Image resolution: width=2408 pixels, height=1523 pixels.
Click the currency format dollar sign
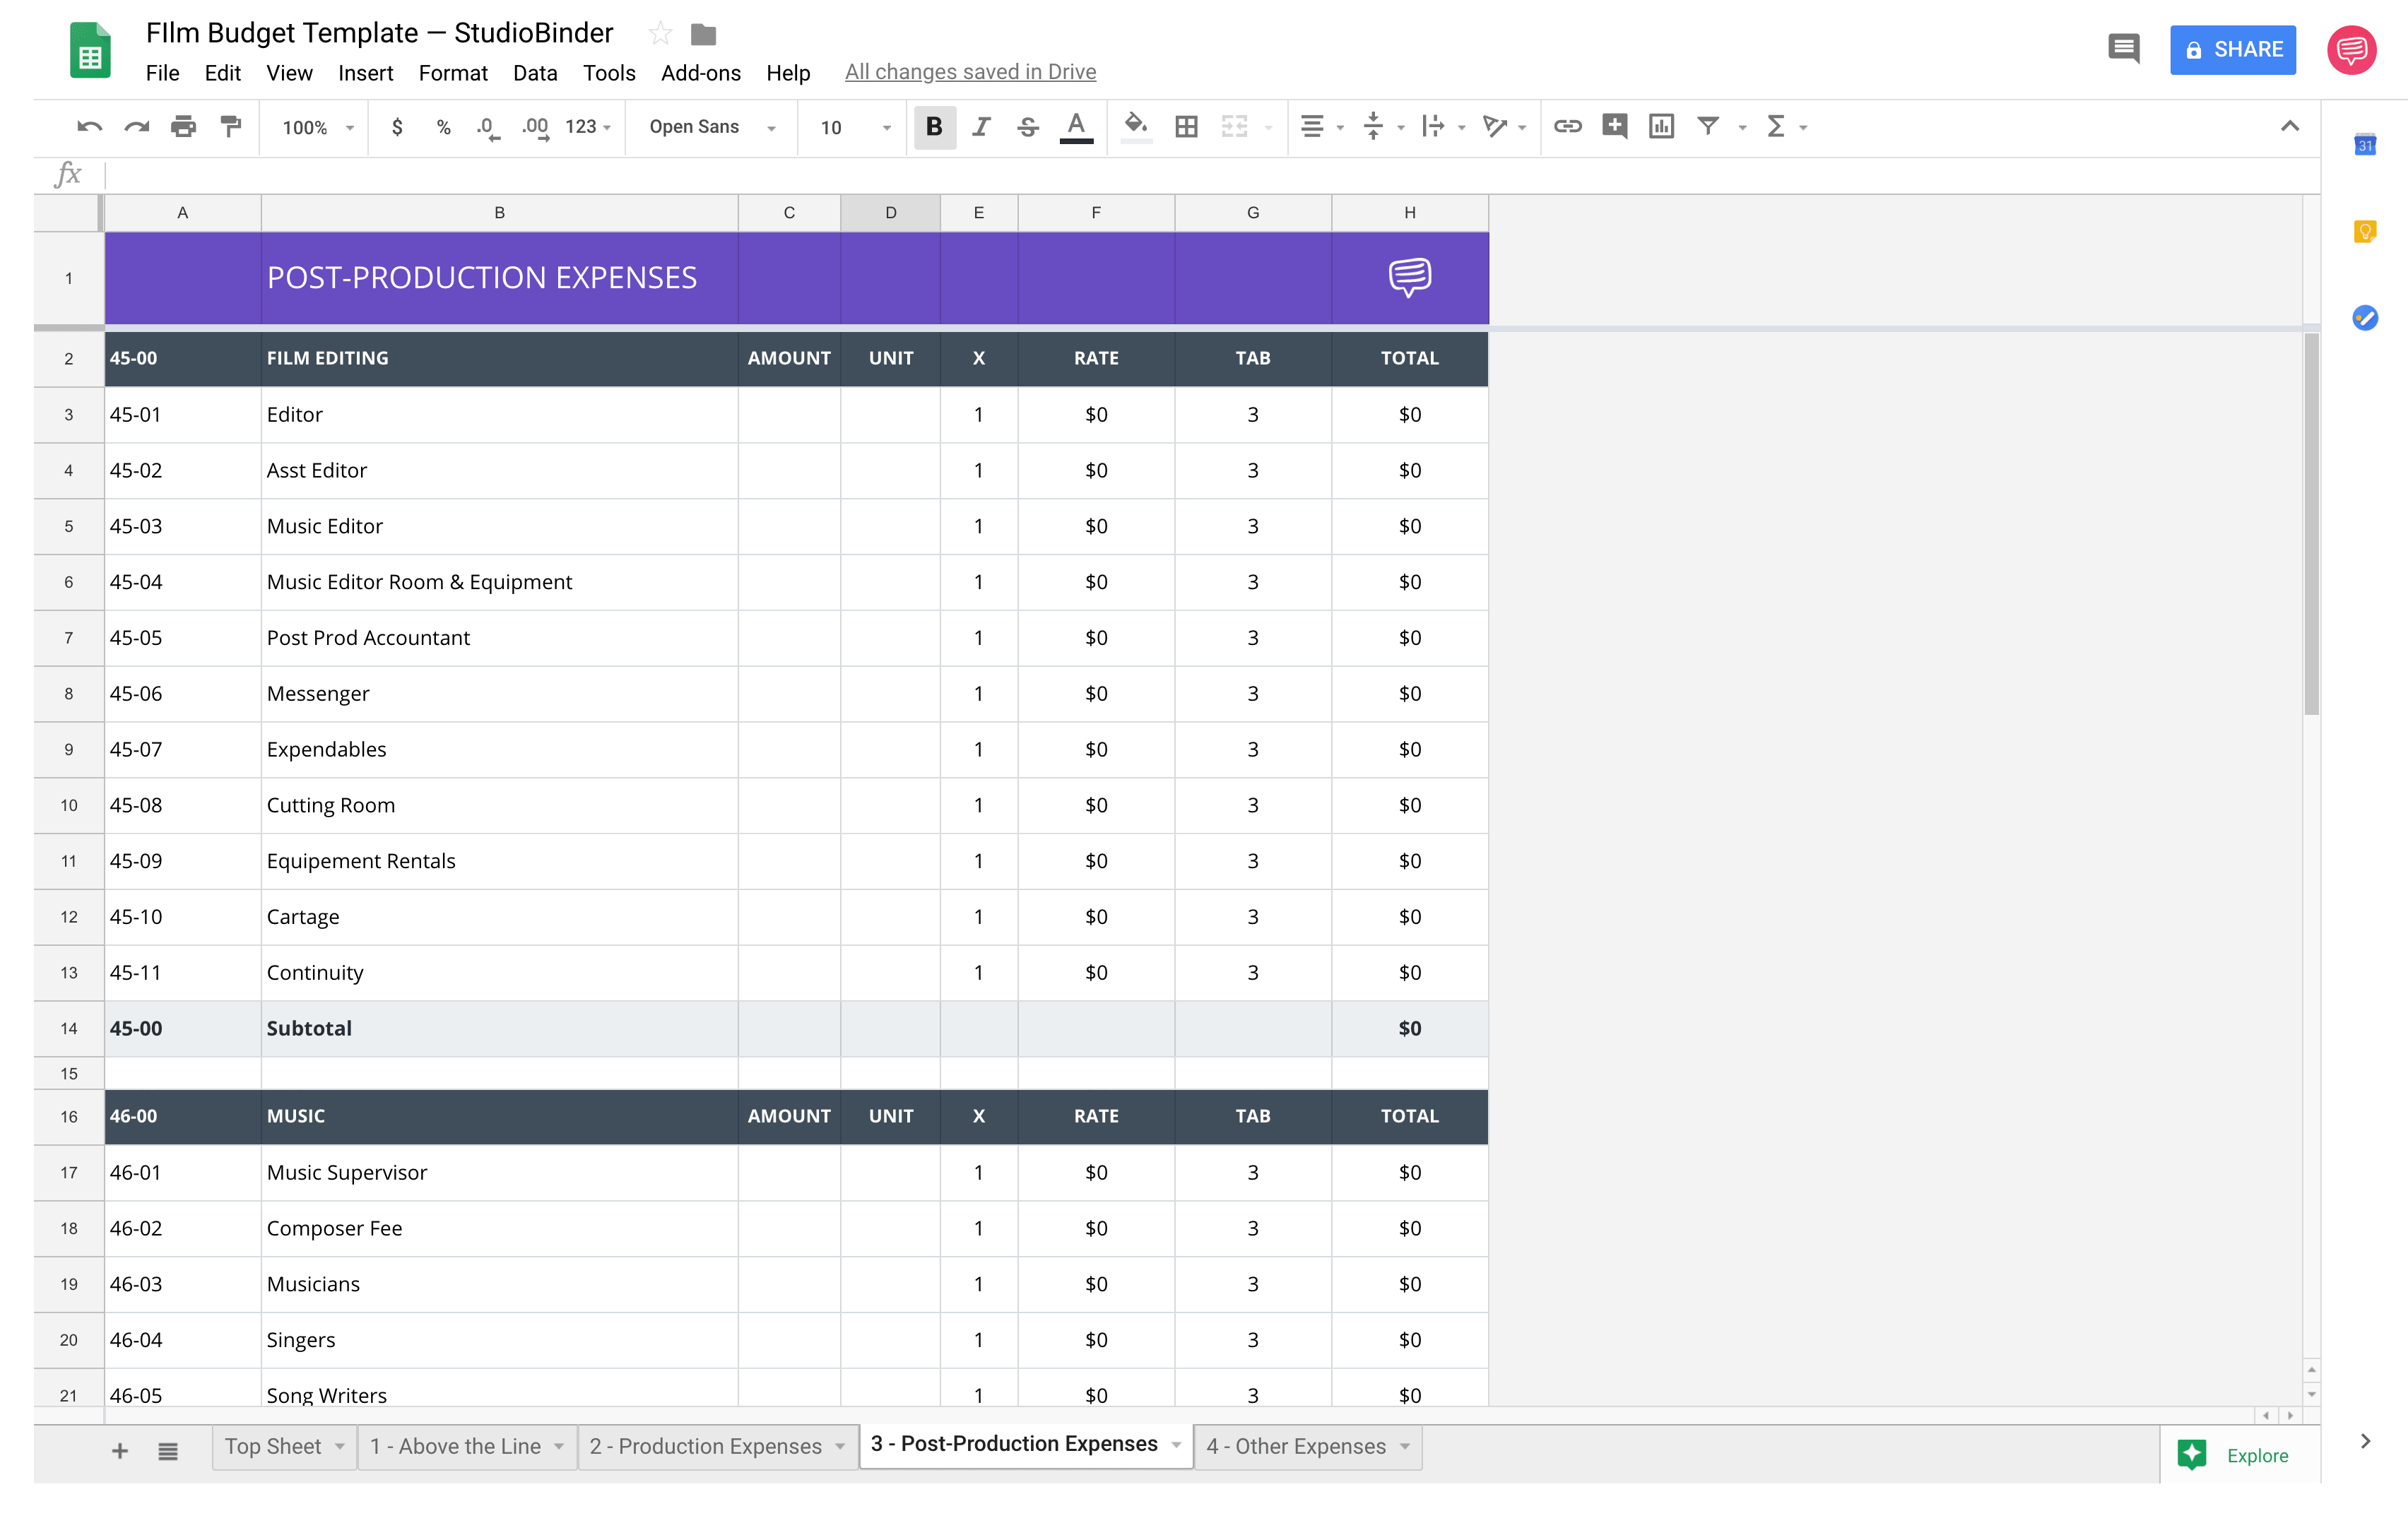click(395, 124)
